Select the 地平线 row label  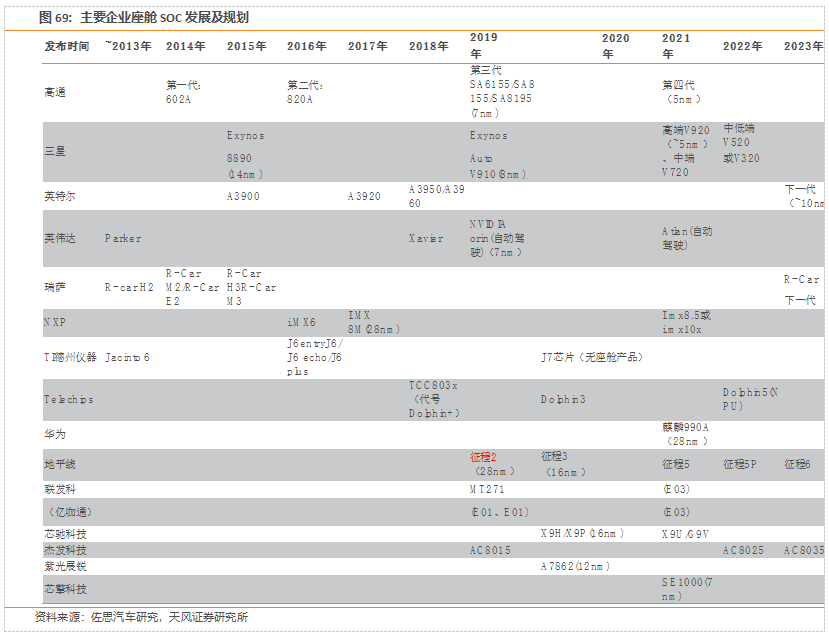(x=60, y=465)
